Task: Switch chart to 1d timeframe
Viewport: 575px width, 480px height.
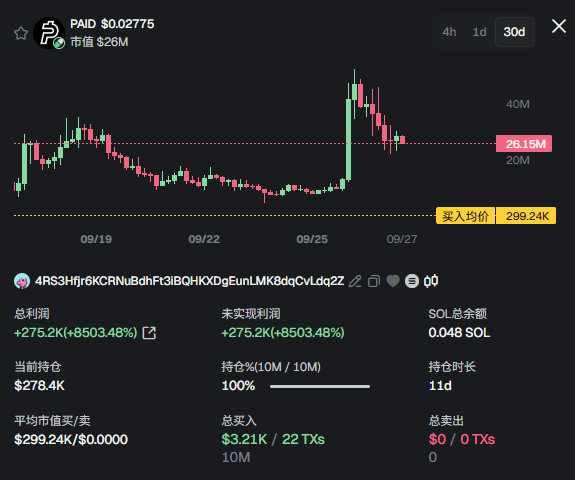Action: click(479, 32)
